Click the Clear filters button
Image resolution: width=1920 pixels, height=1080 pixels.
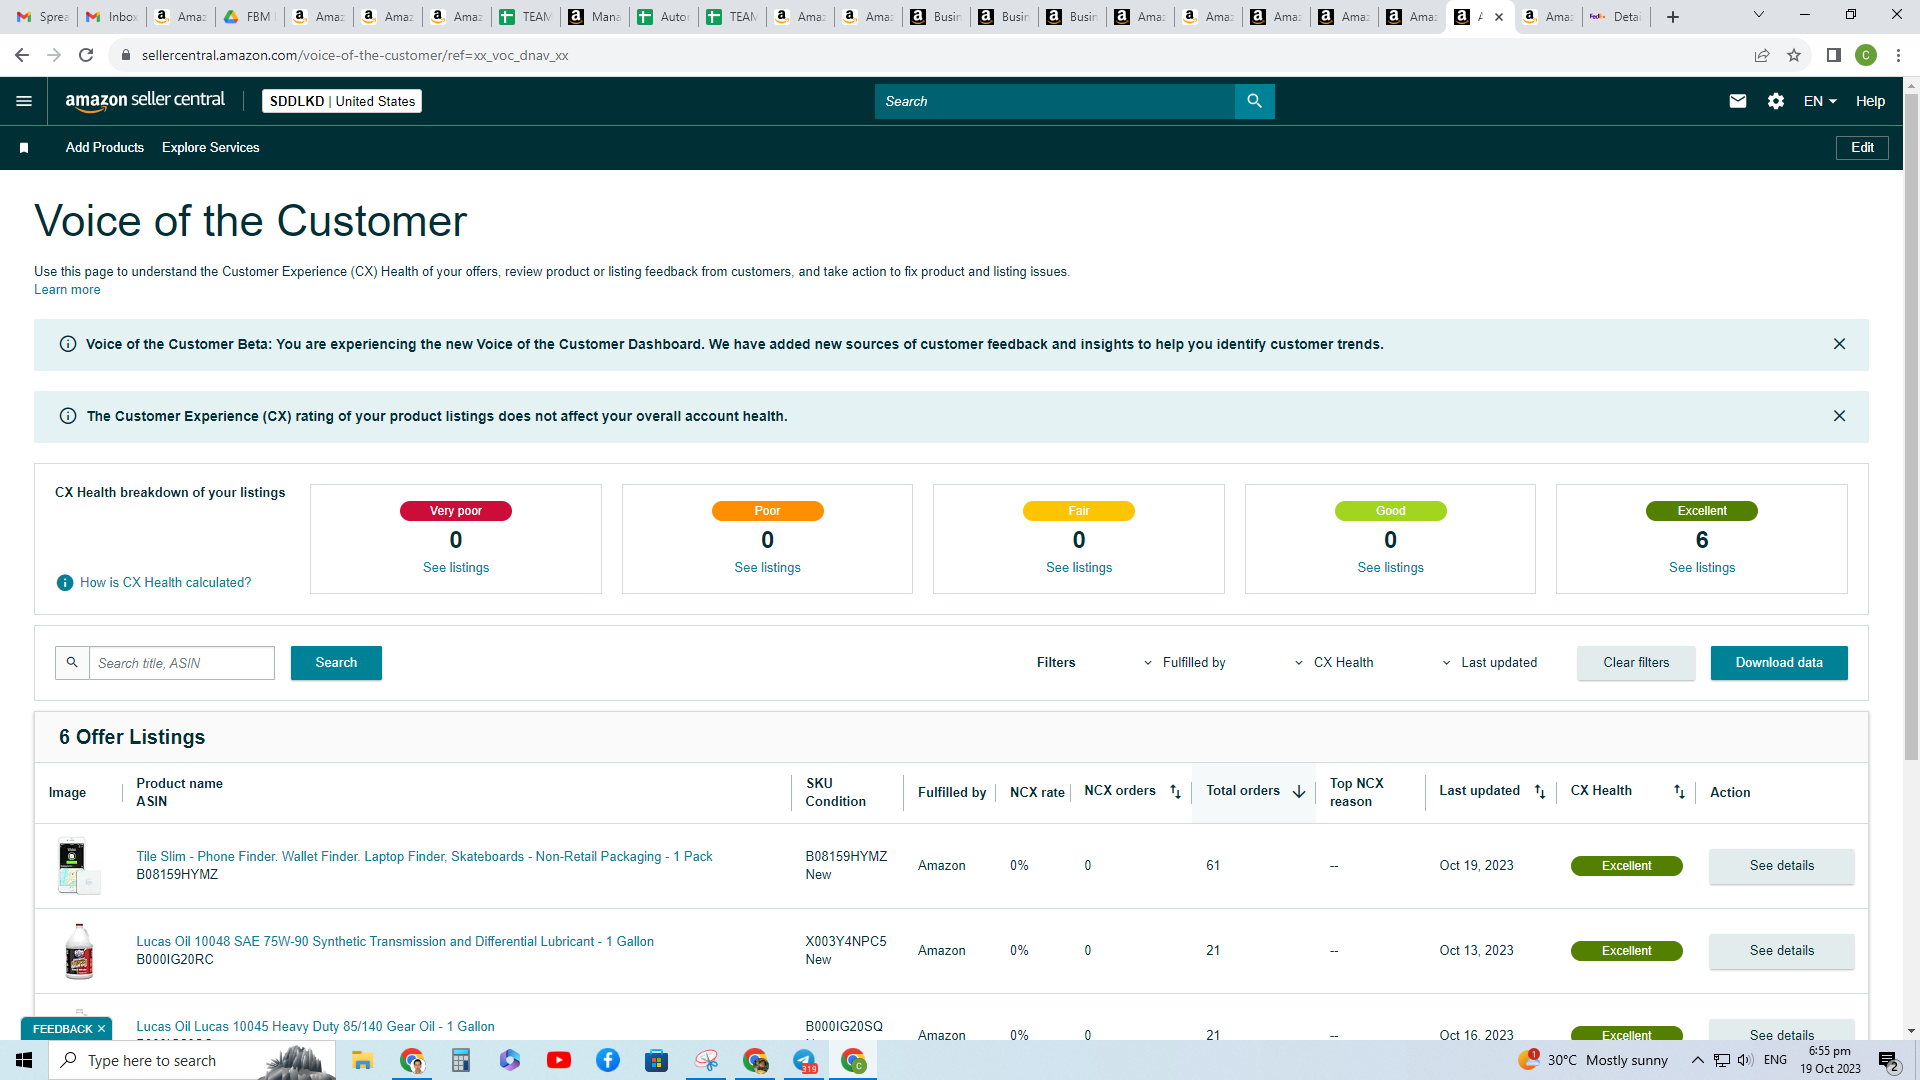[x=1636, y=663]
